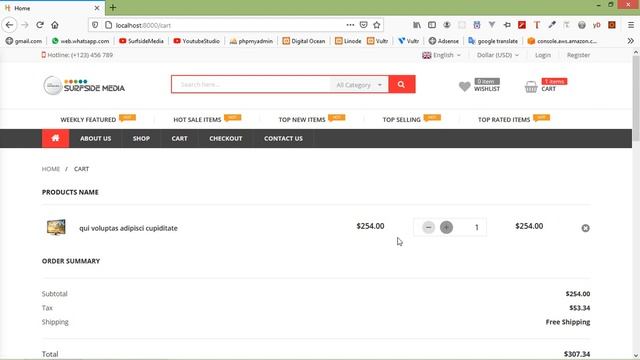Go to the Shop page
The image size is (640, 360).
pos(141,138)
